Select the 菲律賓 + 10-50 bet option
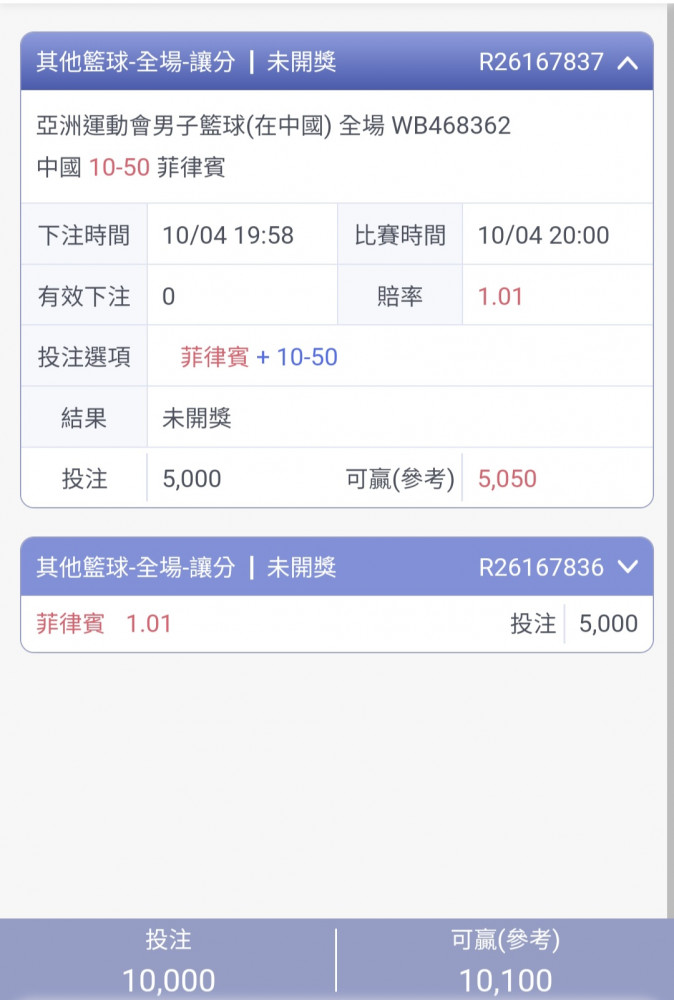Image resolution: width=674 pixels, height=1000 pixels. [x=259, y=357]
